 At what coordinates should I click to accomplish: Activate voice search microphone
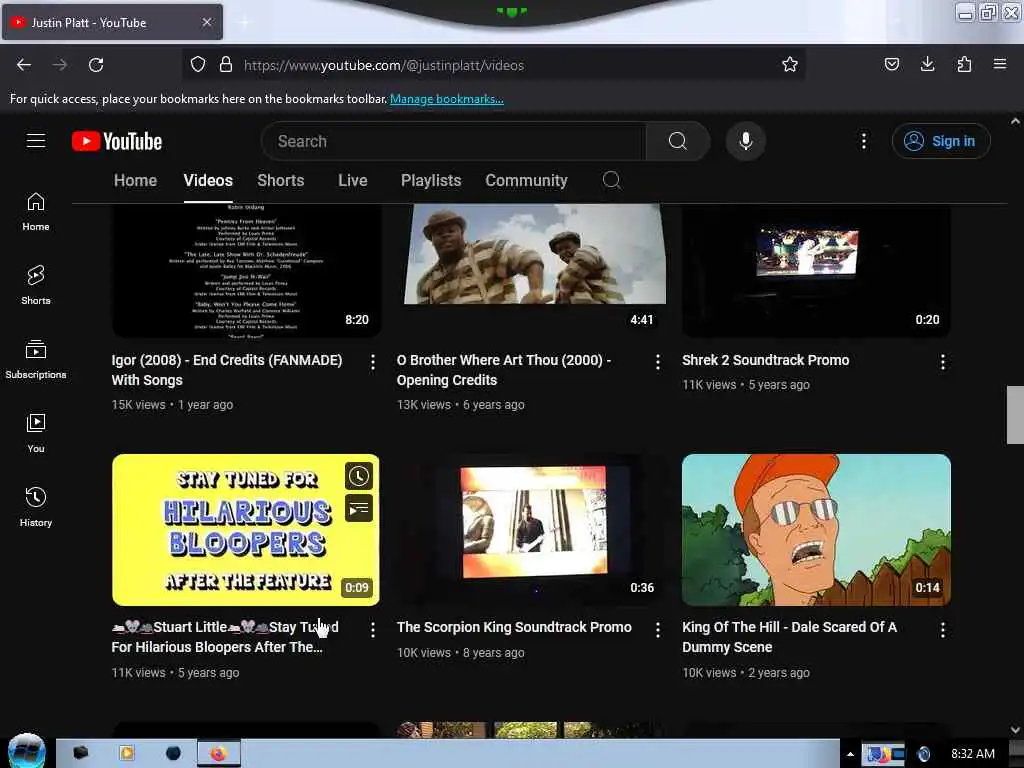746,141
